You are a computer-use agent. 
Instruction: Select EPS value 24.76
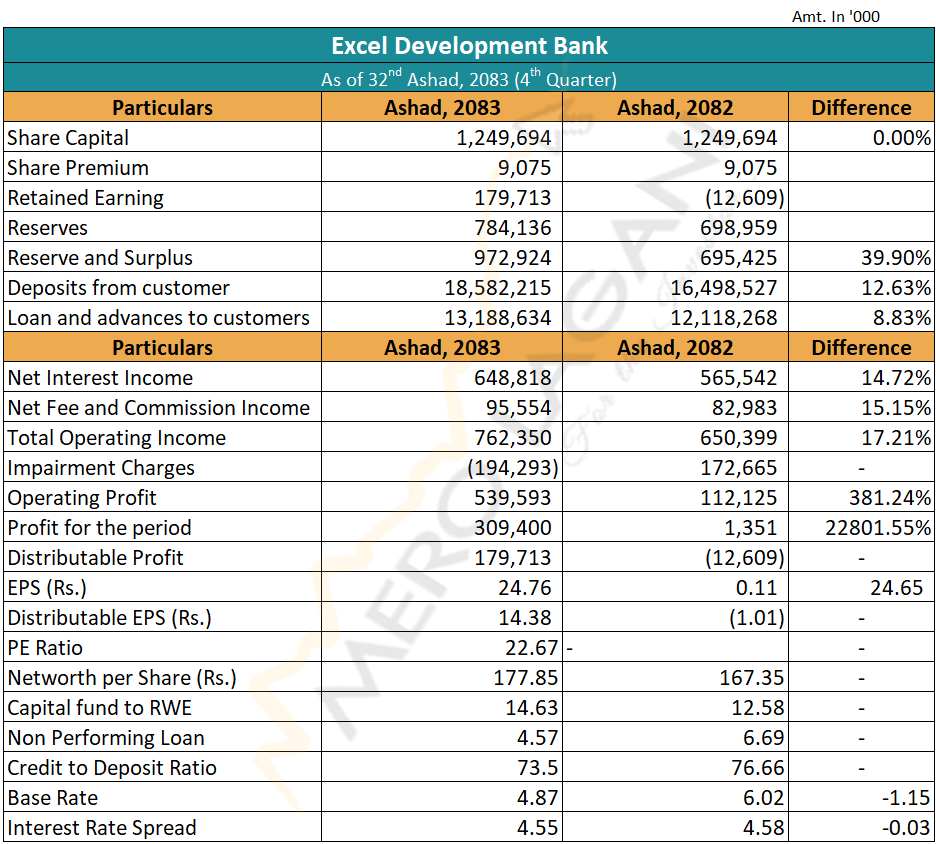coord(525,588)
